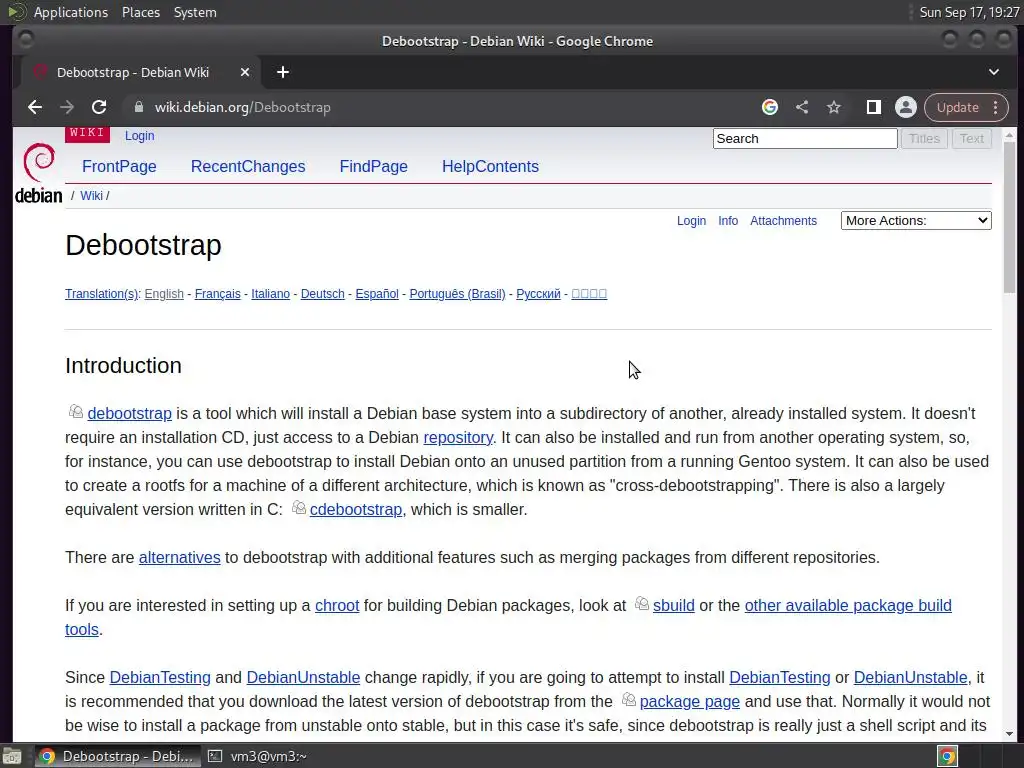Select the Debootstrap - Debian Wiki tab
This screenshot has width=1024, height=768.
(133, 72)
